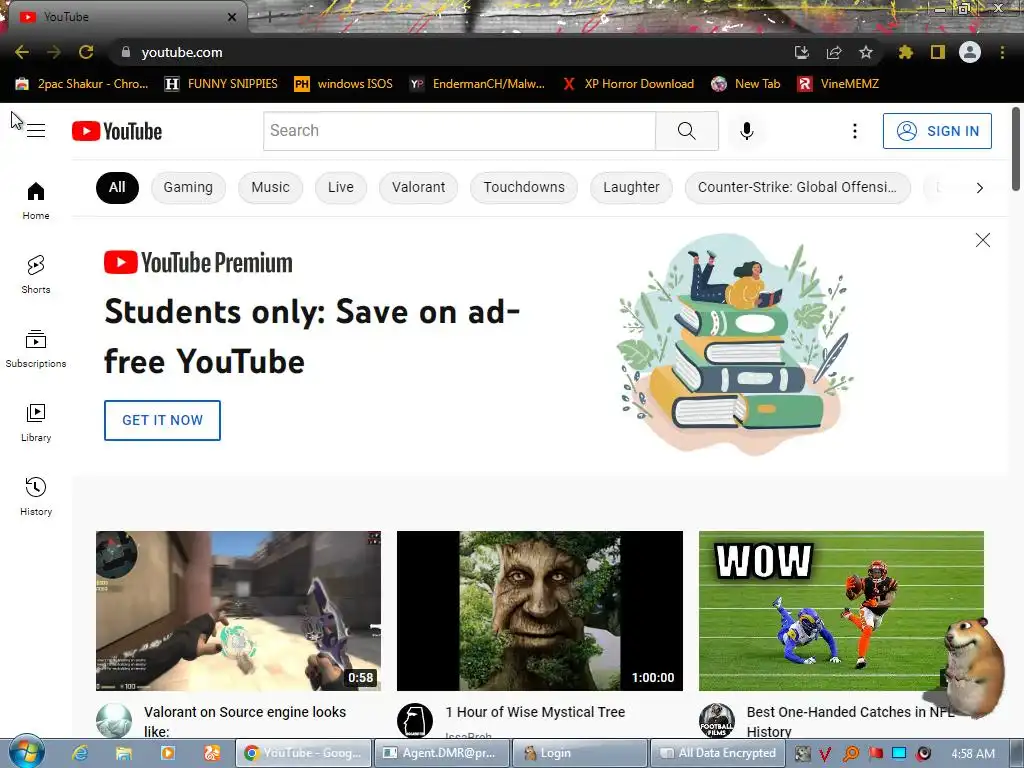The width and height of the screenshot is (1024, 768).
Task: Open the Football Films channel avatar
Action: pos(716,720)
